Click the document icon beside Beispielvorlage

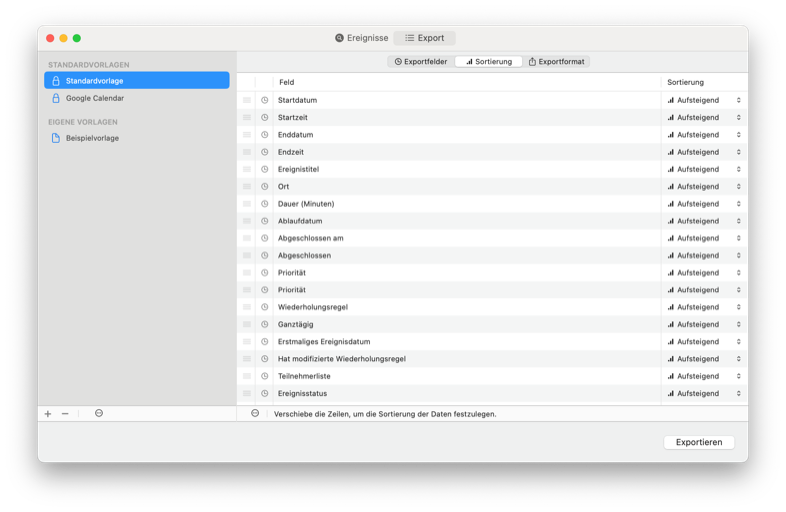(x=56, y=138)
